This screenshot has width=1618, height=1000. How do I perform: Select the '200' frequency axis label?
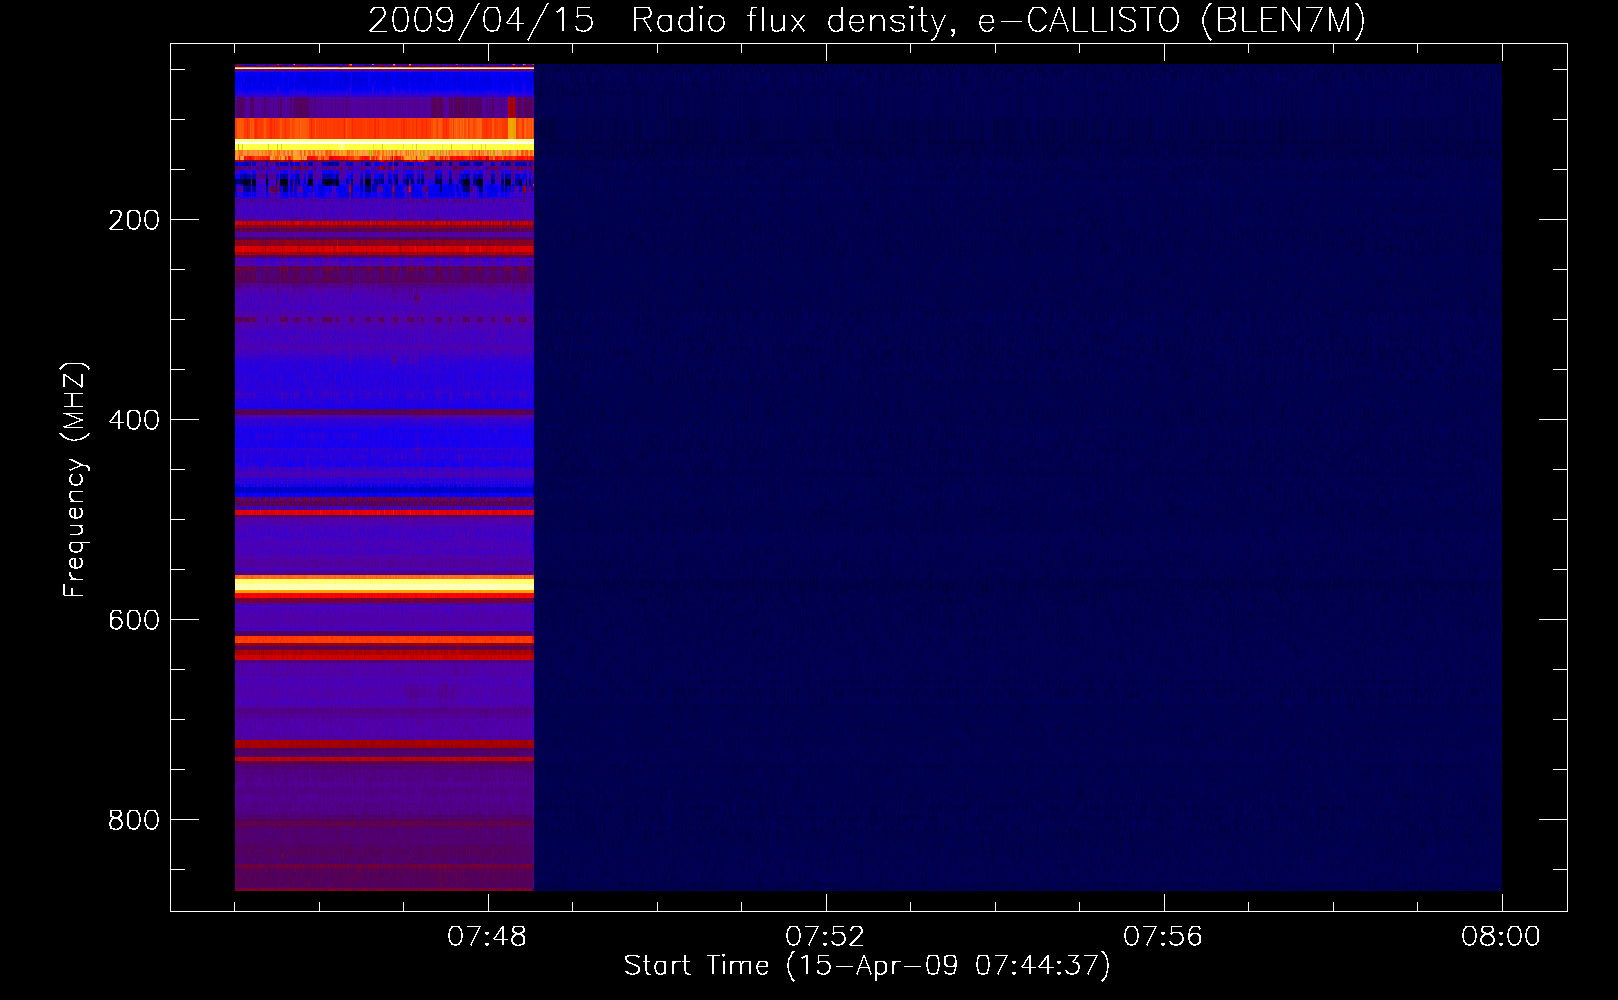[134, 220]
